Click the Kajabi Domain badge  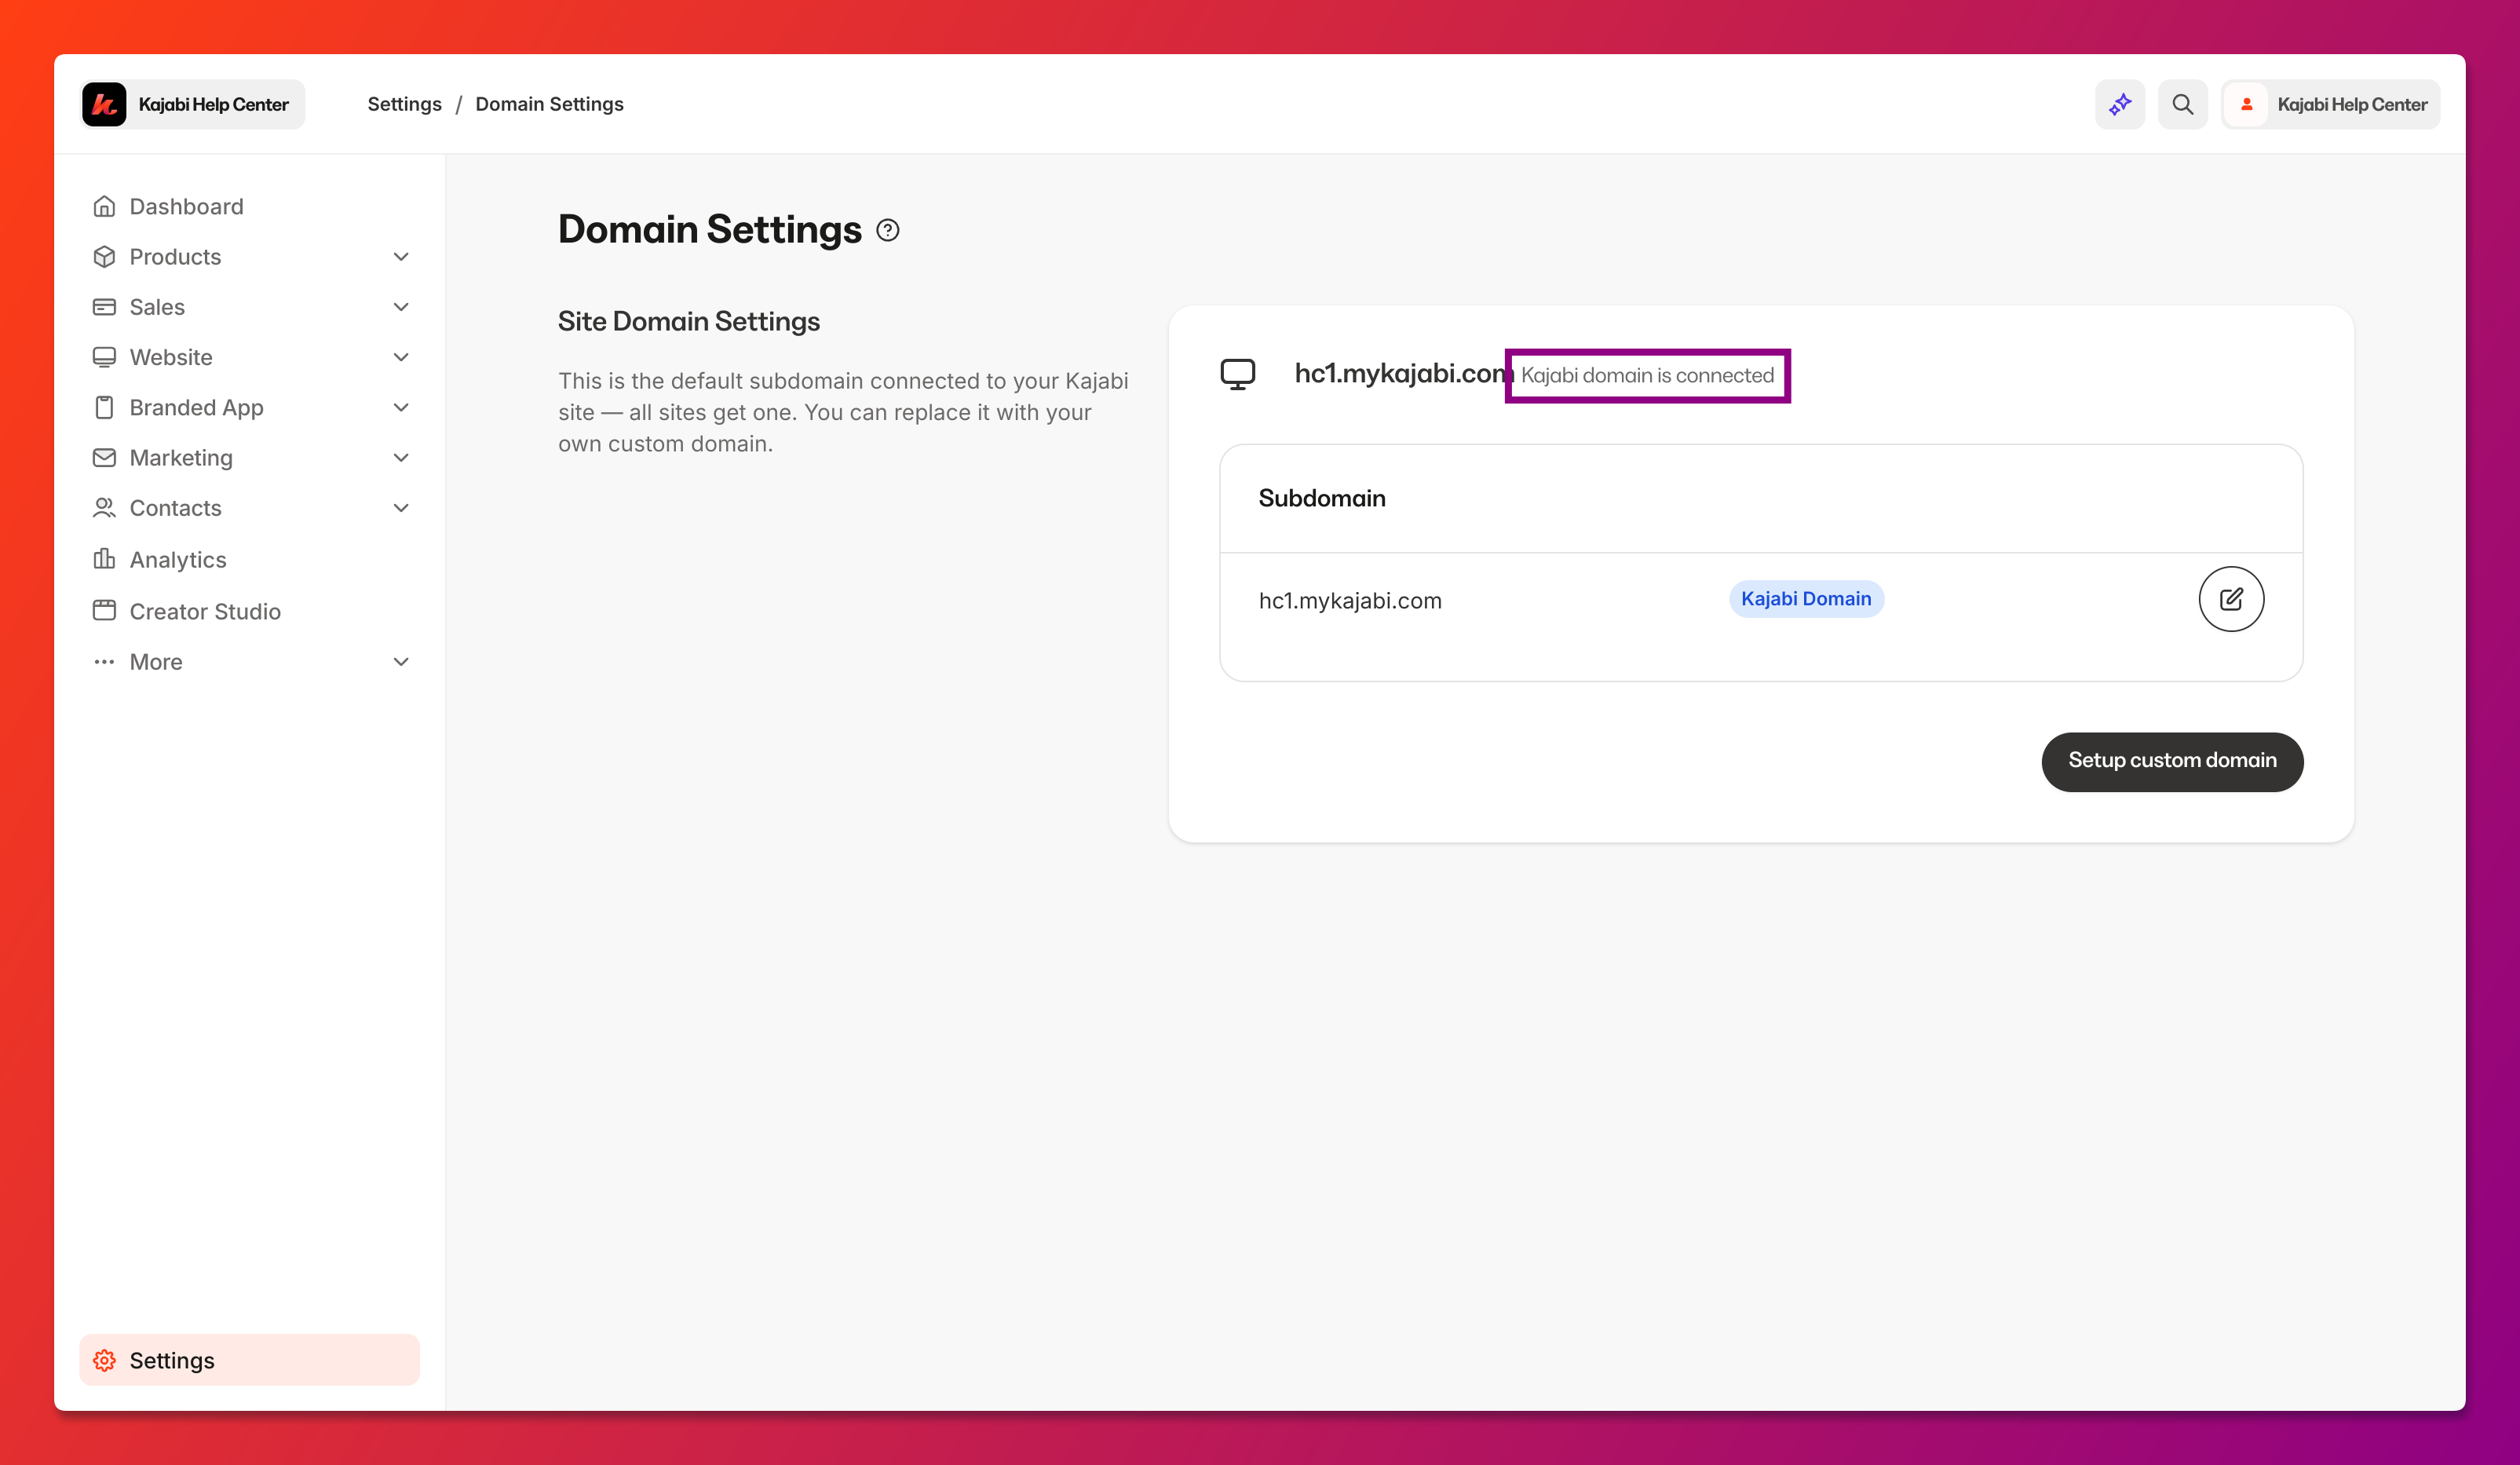[x=1806, y=599]
